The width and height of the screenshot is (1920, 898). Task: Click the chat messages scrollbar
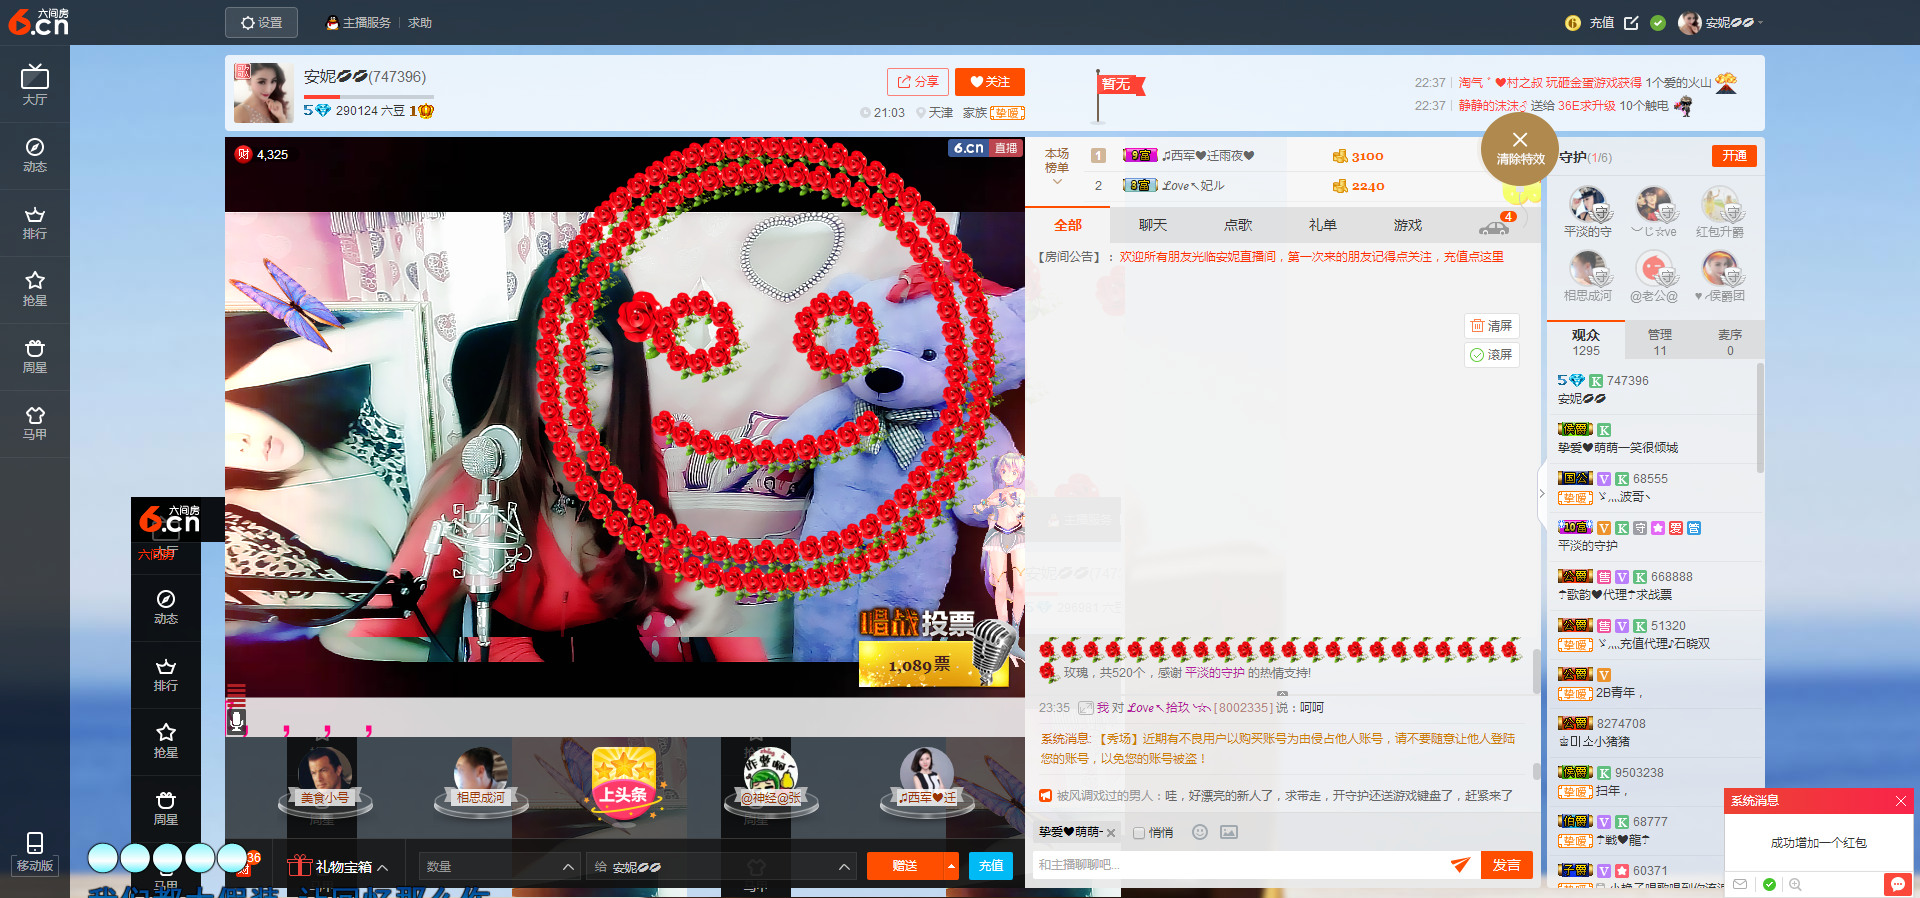(x=1536, y=672)
